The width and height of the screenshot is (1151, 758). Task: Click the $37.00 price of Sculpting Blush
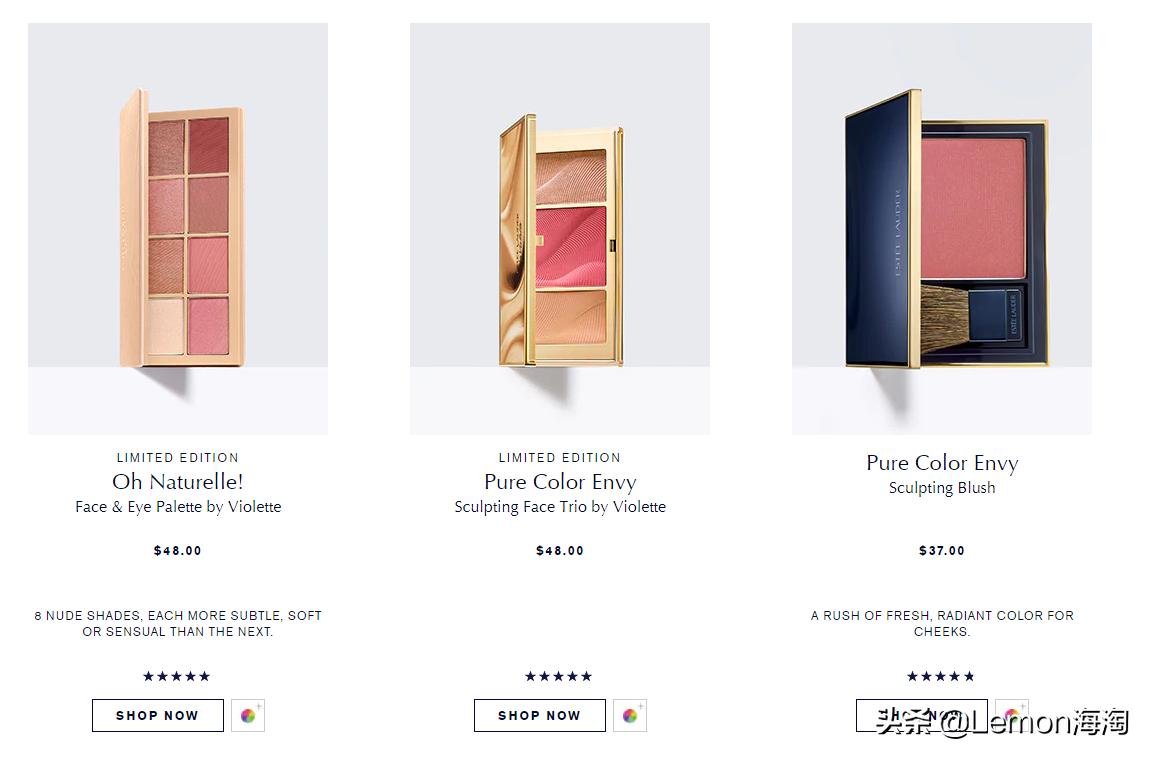point(942,551)
